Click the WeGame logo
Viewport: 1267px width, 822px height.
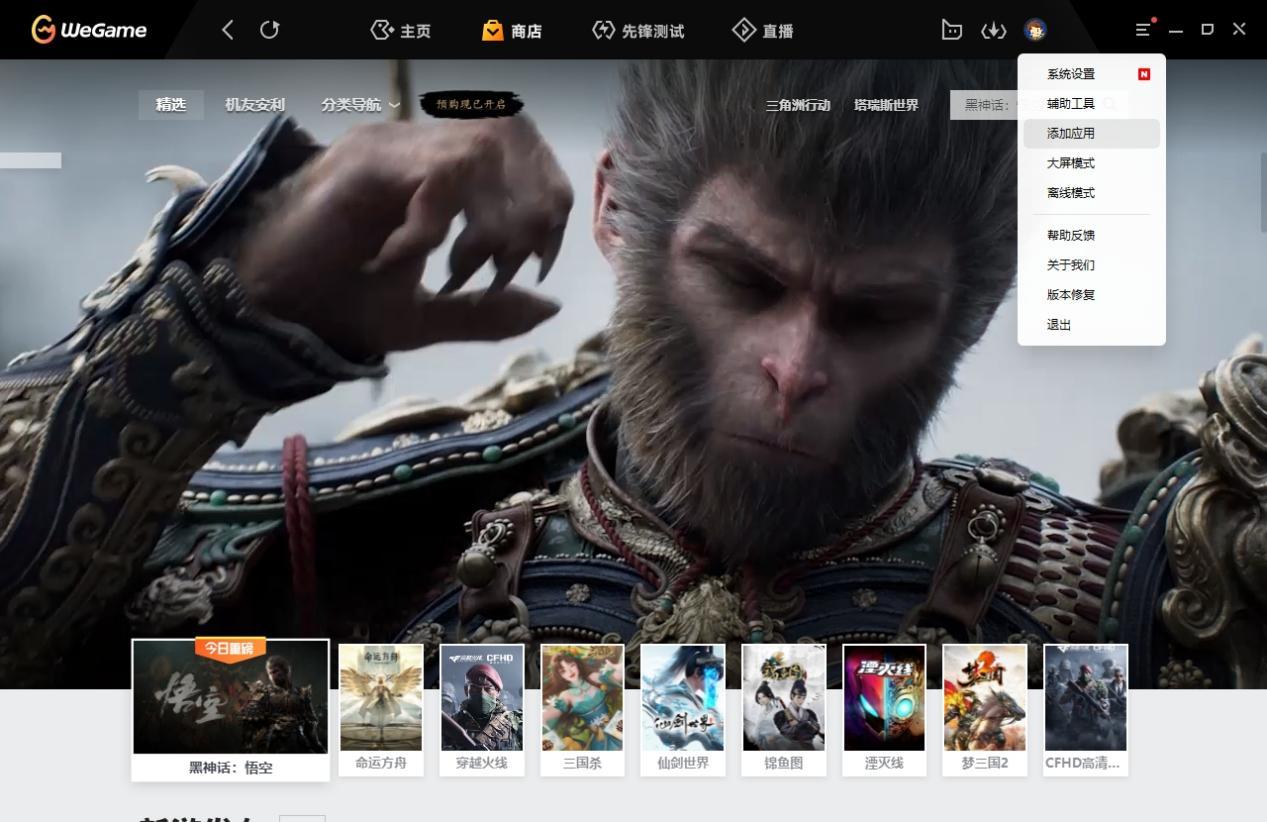[x=89, y=30]
